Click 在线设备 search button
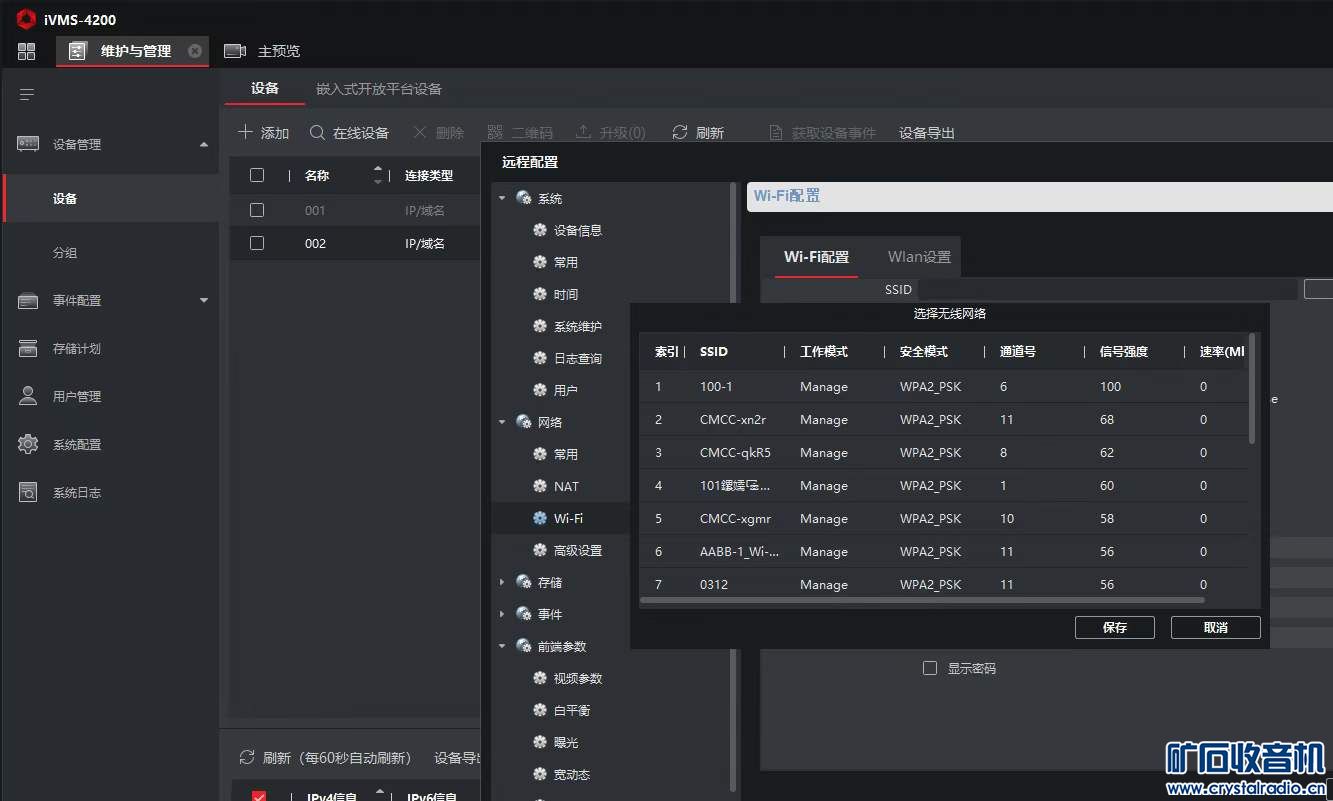1333x801 pixels. [349, 133]
